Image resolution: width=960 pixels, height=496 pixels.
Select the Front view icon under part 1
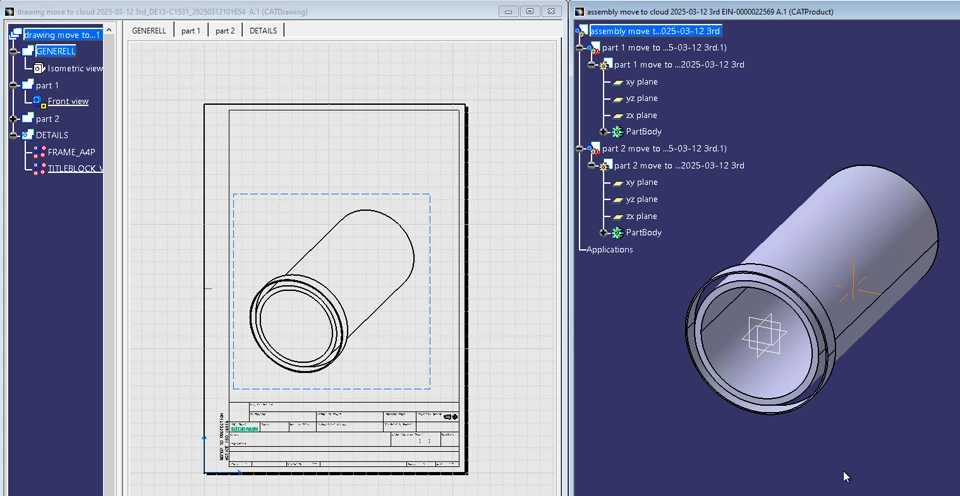pos(39,101)
